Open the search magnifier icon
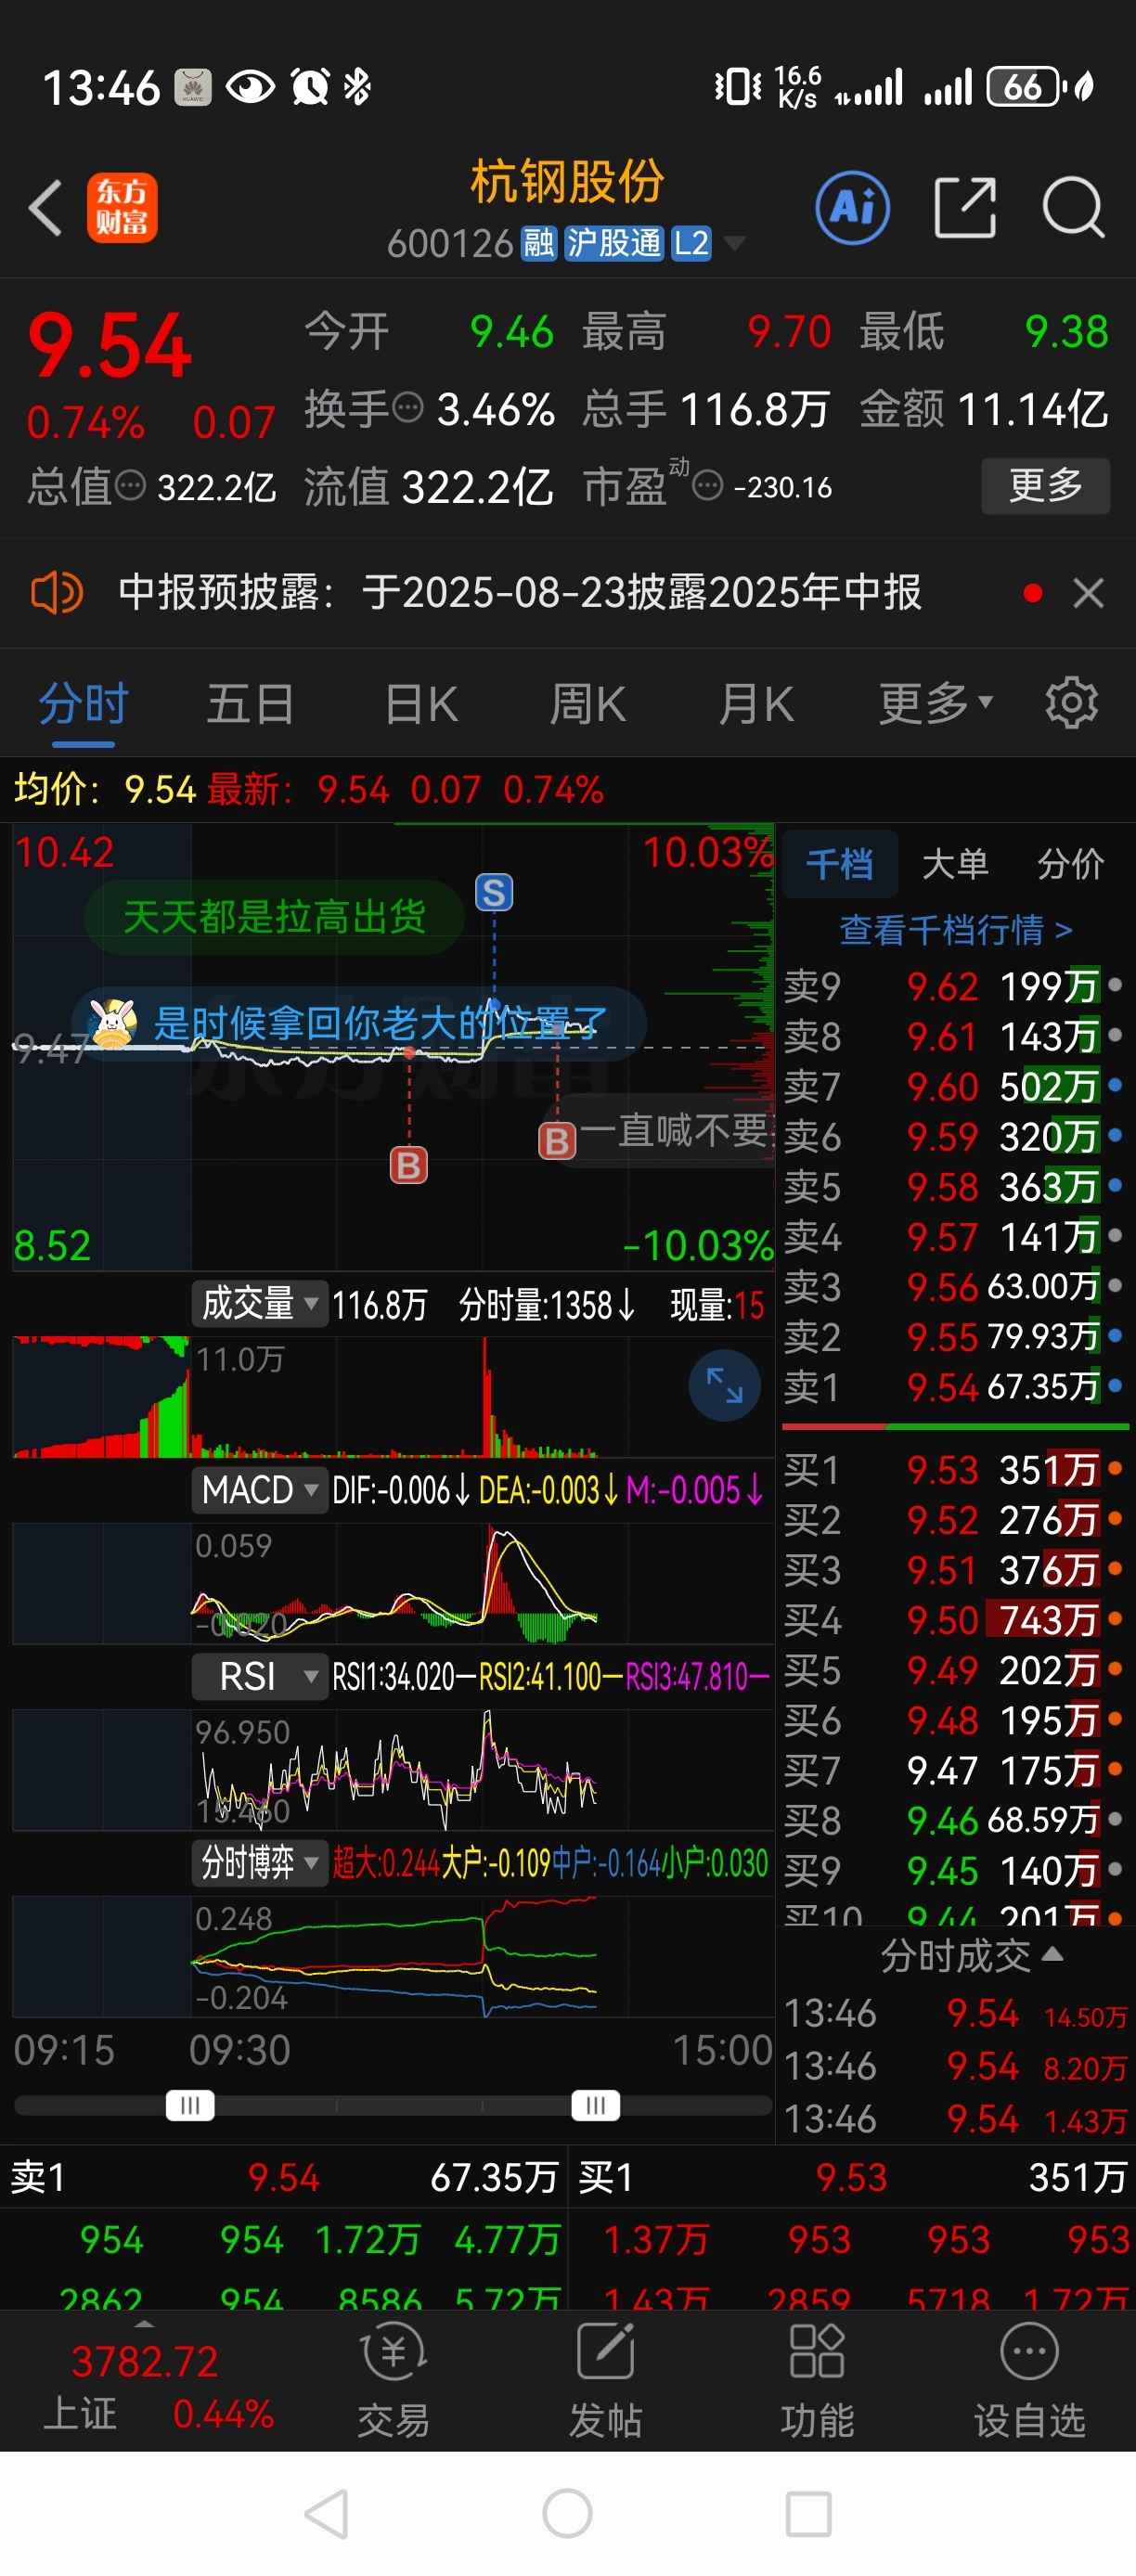Screen dimensions: 1136x2576 (x=1073, y=208)
